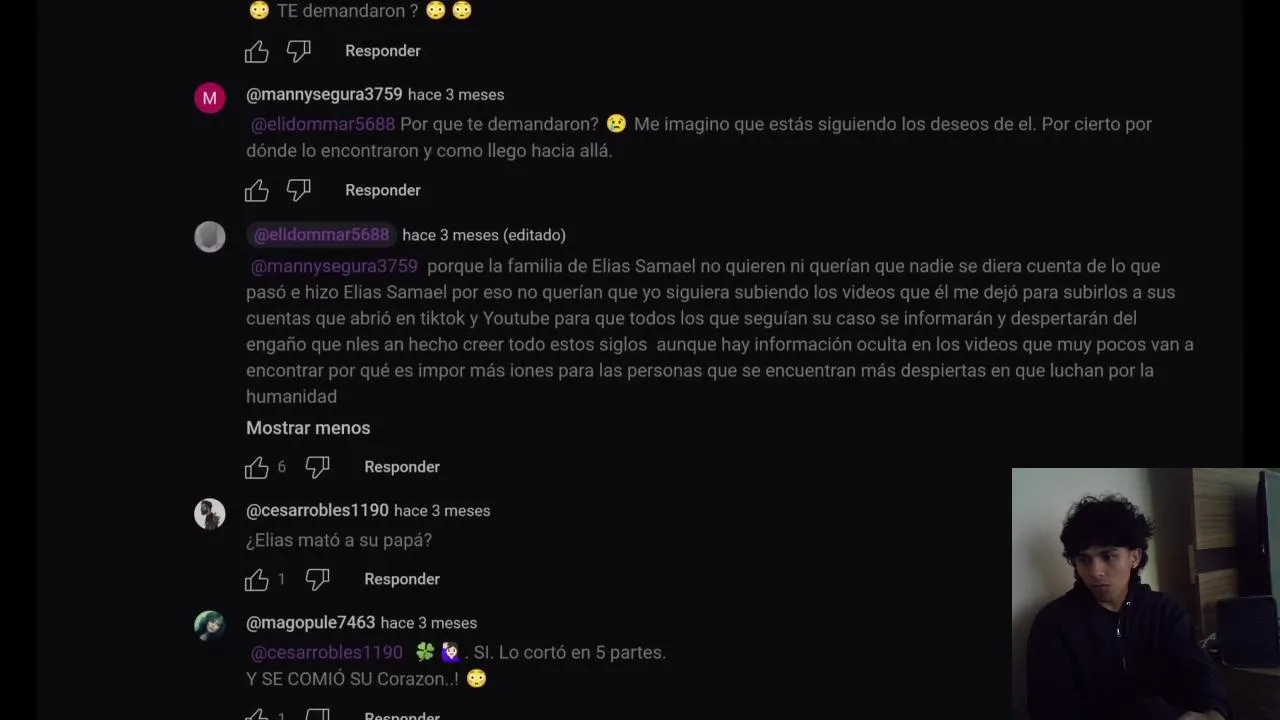Image resolution: width=1280 pixels, height=720 pixels.
Task: Reply to the long @elidommar5688 comment
Action: click(x=402, y=467)
